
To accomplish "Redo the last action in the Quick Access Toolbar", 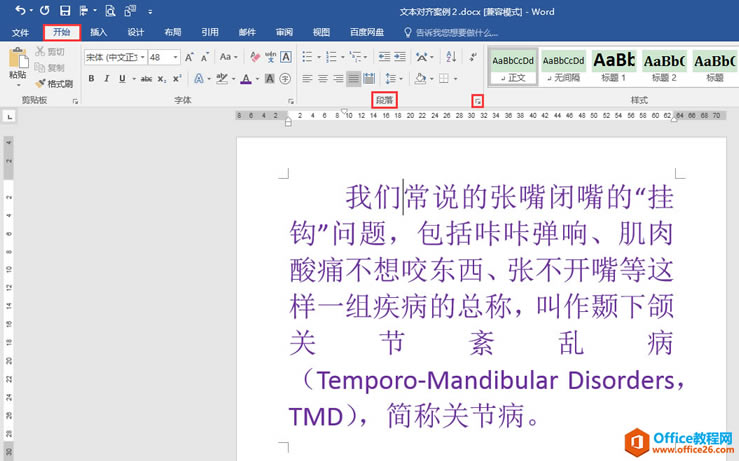I will (x=45, y=10).
